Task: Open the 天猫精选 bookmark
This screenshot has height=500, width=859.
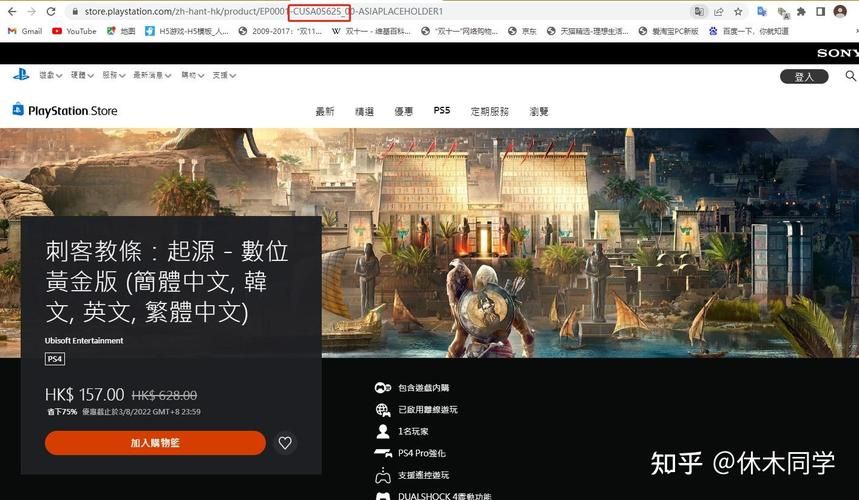Action: click(x=587, y=31)
